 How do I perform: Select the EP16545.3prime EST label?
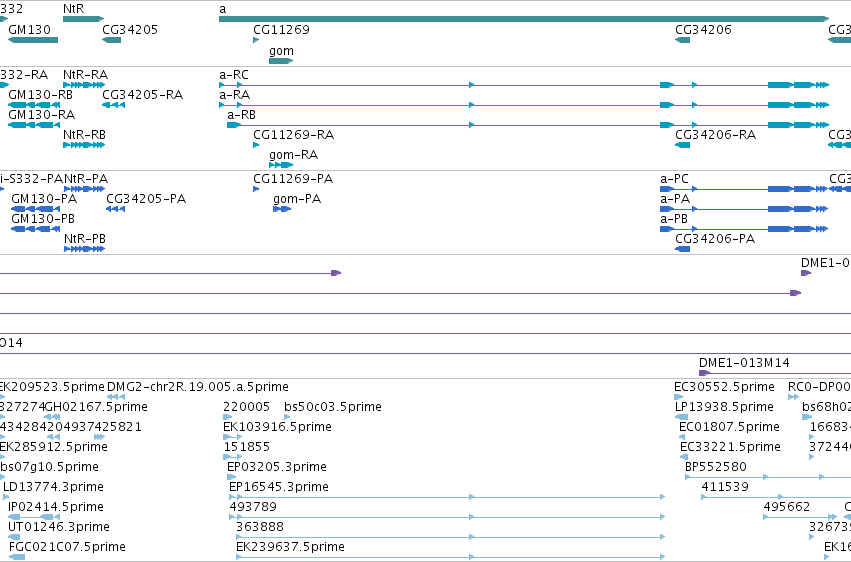click(x=279, y=487)
